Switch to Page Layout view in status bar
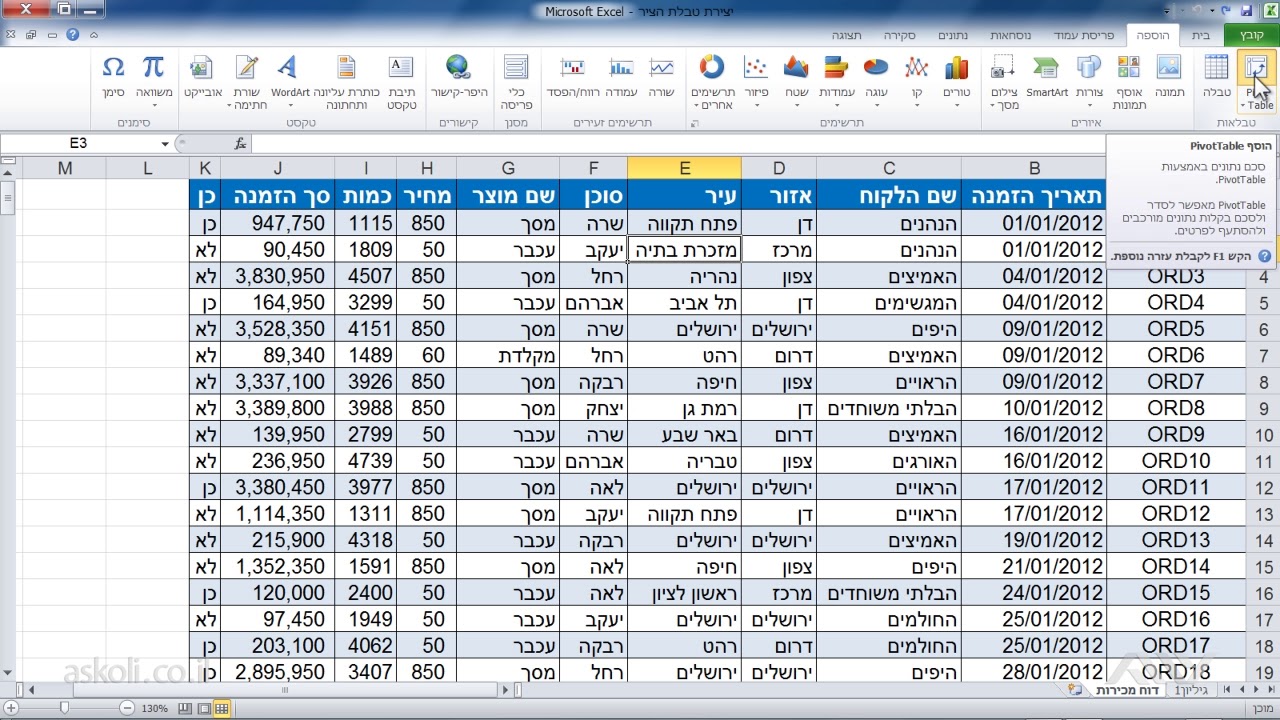The image size is (1280, 720). pyautogui.click(x=204, y=708)
